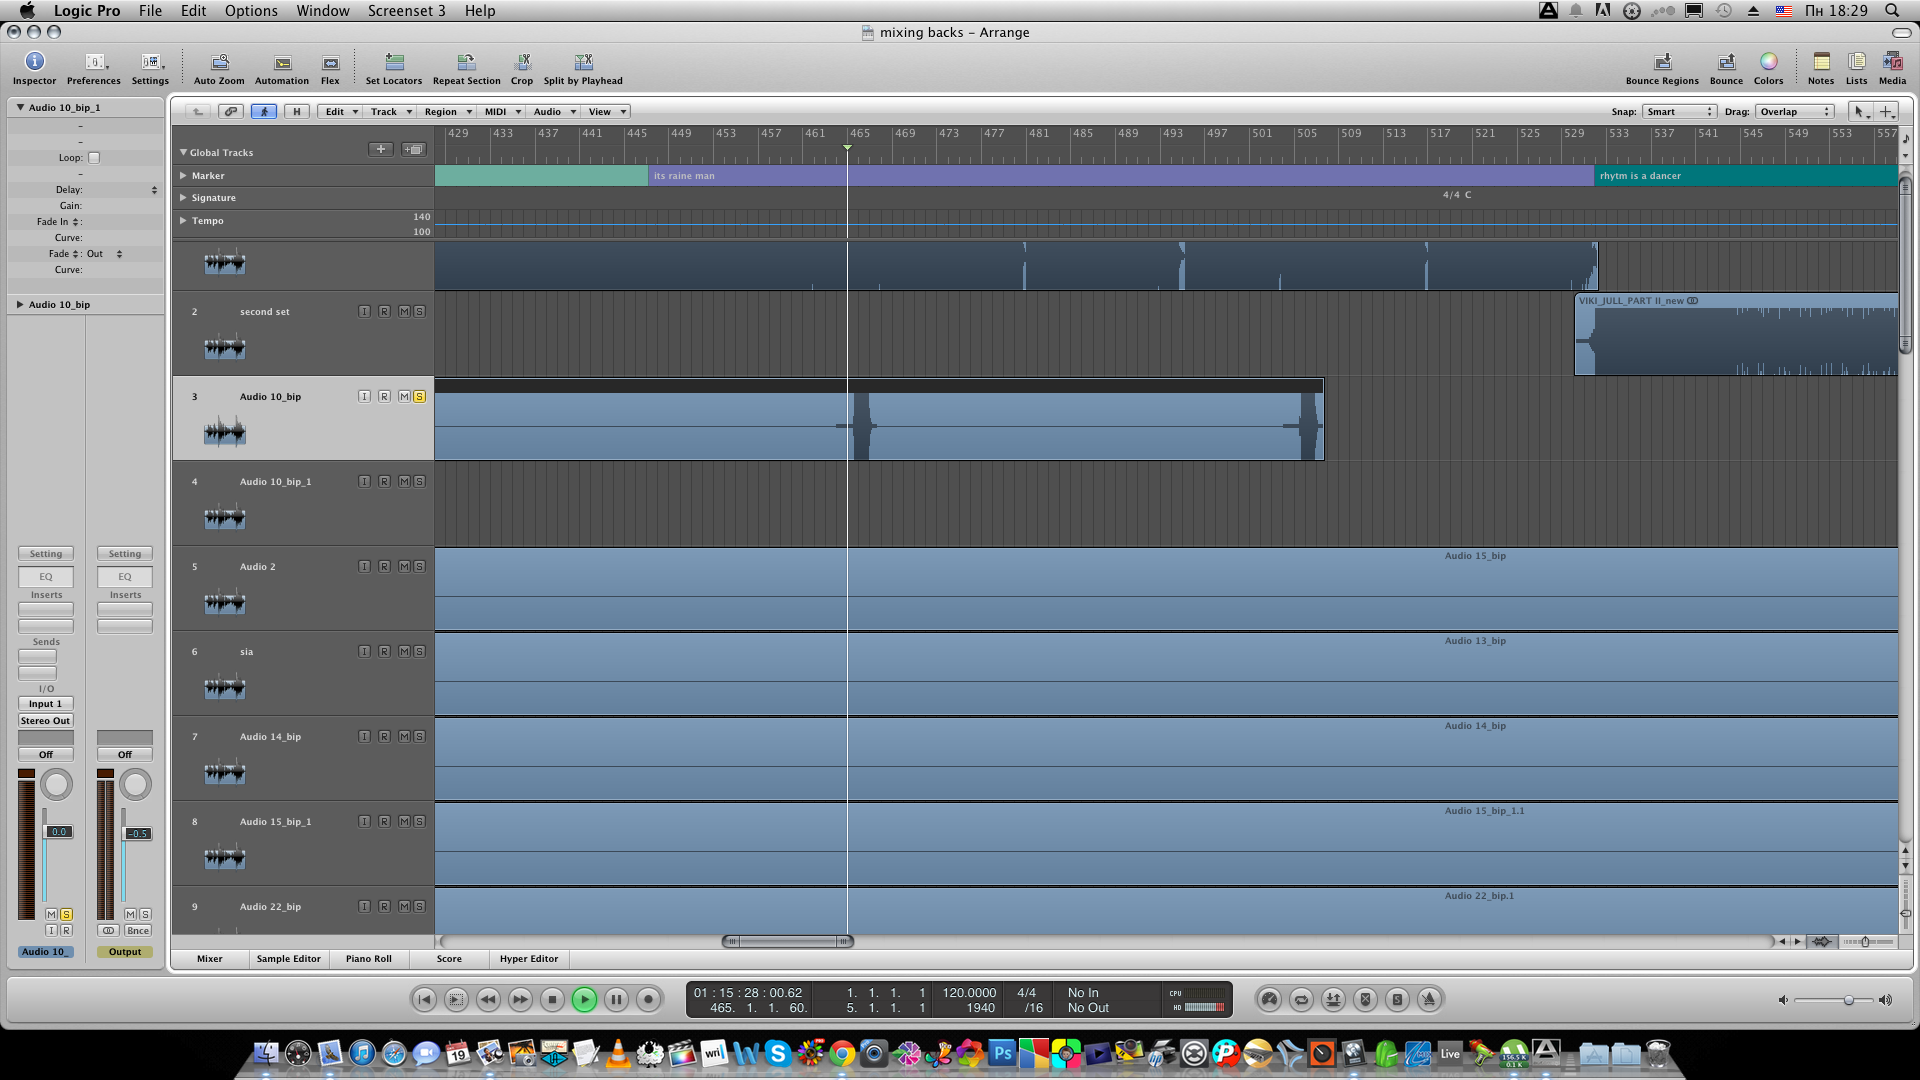Adjust the master volume slider
Screen dimensions: 1920x1080
pos(1848,1000)
